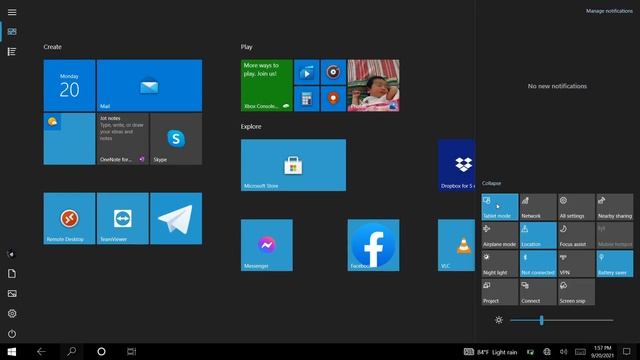Screen dimensions: 640x360
Task: Open Documents from Start sidebar
Action: point(12,273)
